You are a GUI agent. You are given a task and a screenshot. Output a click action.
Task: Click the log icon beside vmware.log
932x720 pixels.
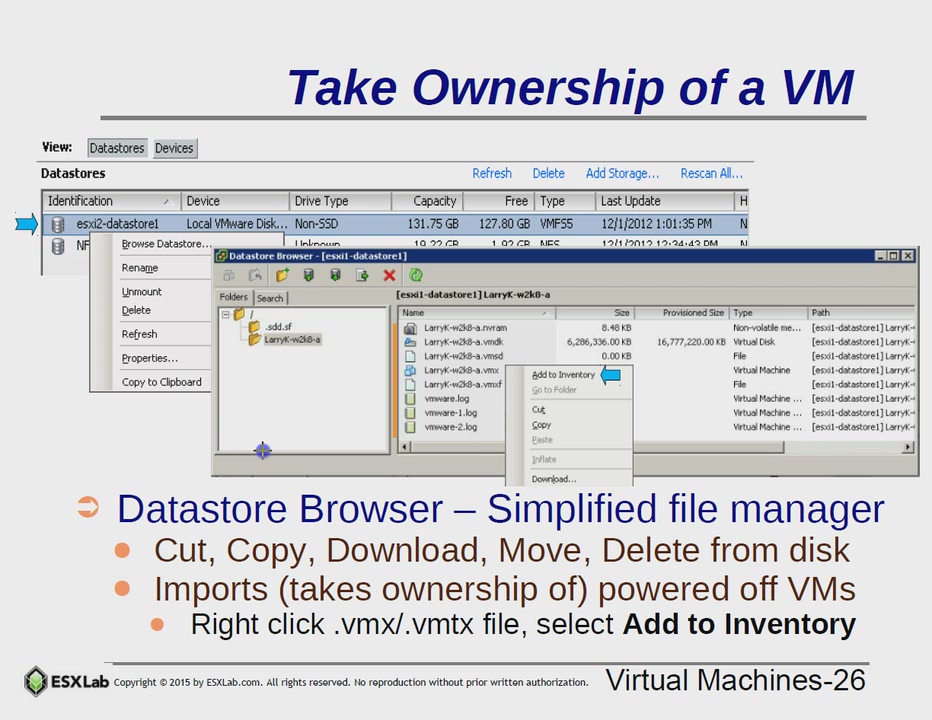[x=410, y=399]
